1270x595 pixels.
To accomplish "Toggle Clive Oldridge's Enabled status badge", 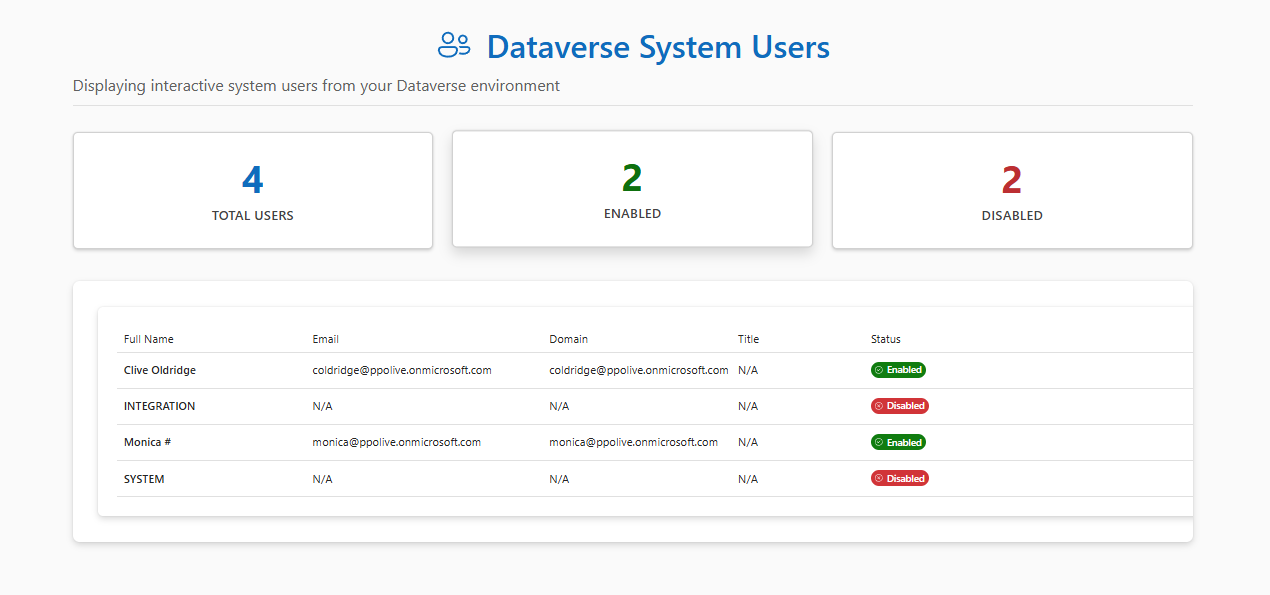I will coord(898,369).
